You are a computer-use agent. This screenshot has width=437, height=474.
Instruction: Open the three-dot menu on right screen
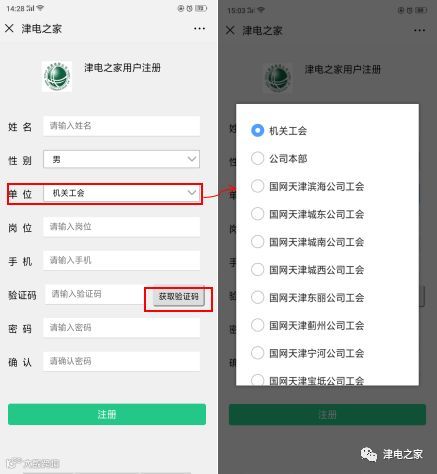pos(419,30)
